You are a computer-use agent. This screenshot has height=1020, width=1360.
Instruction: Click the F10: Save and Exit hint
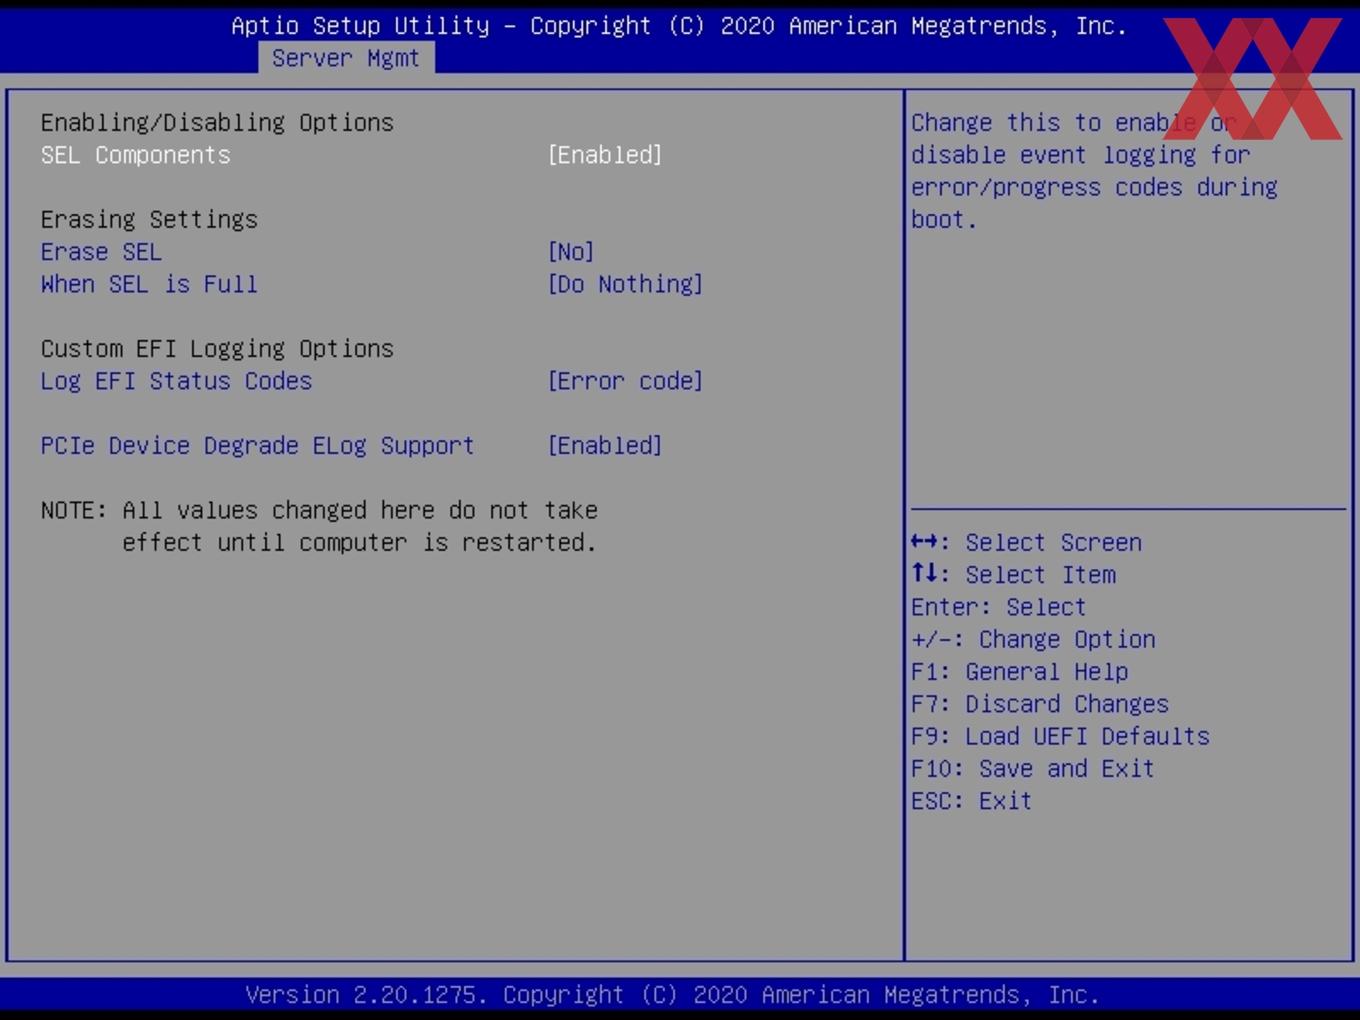coord(1033,769)
